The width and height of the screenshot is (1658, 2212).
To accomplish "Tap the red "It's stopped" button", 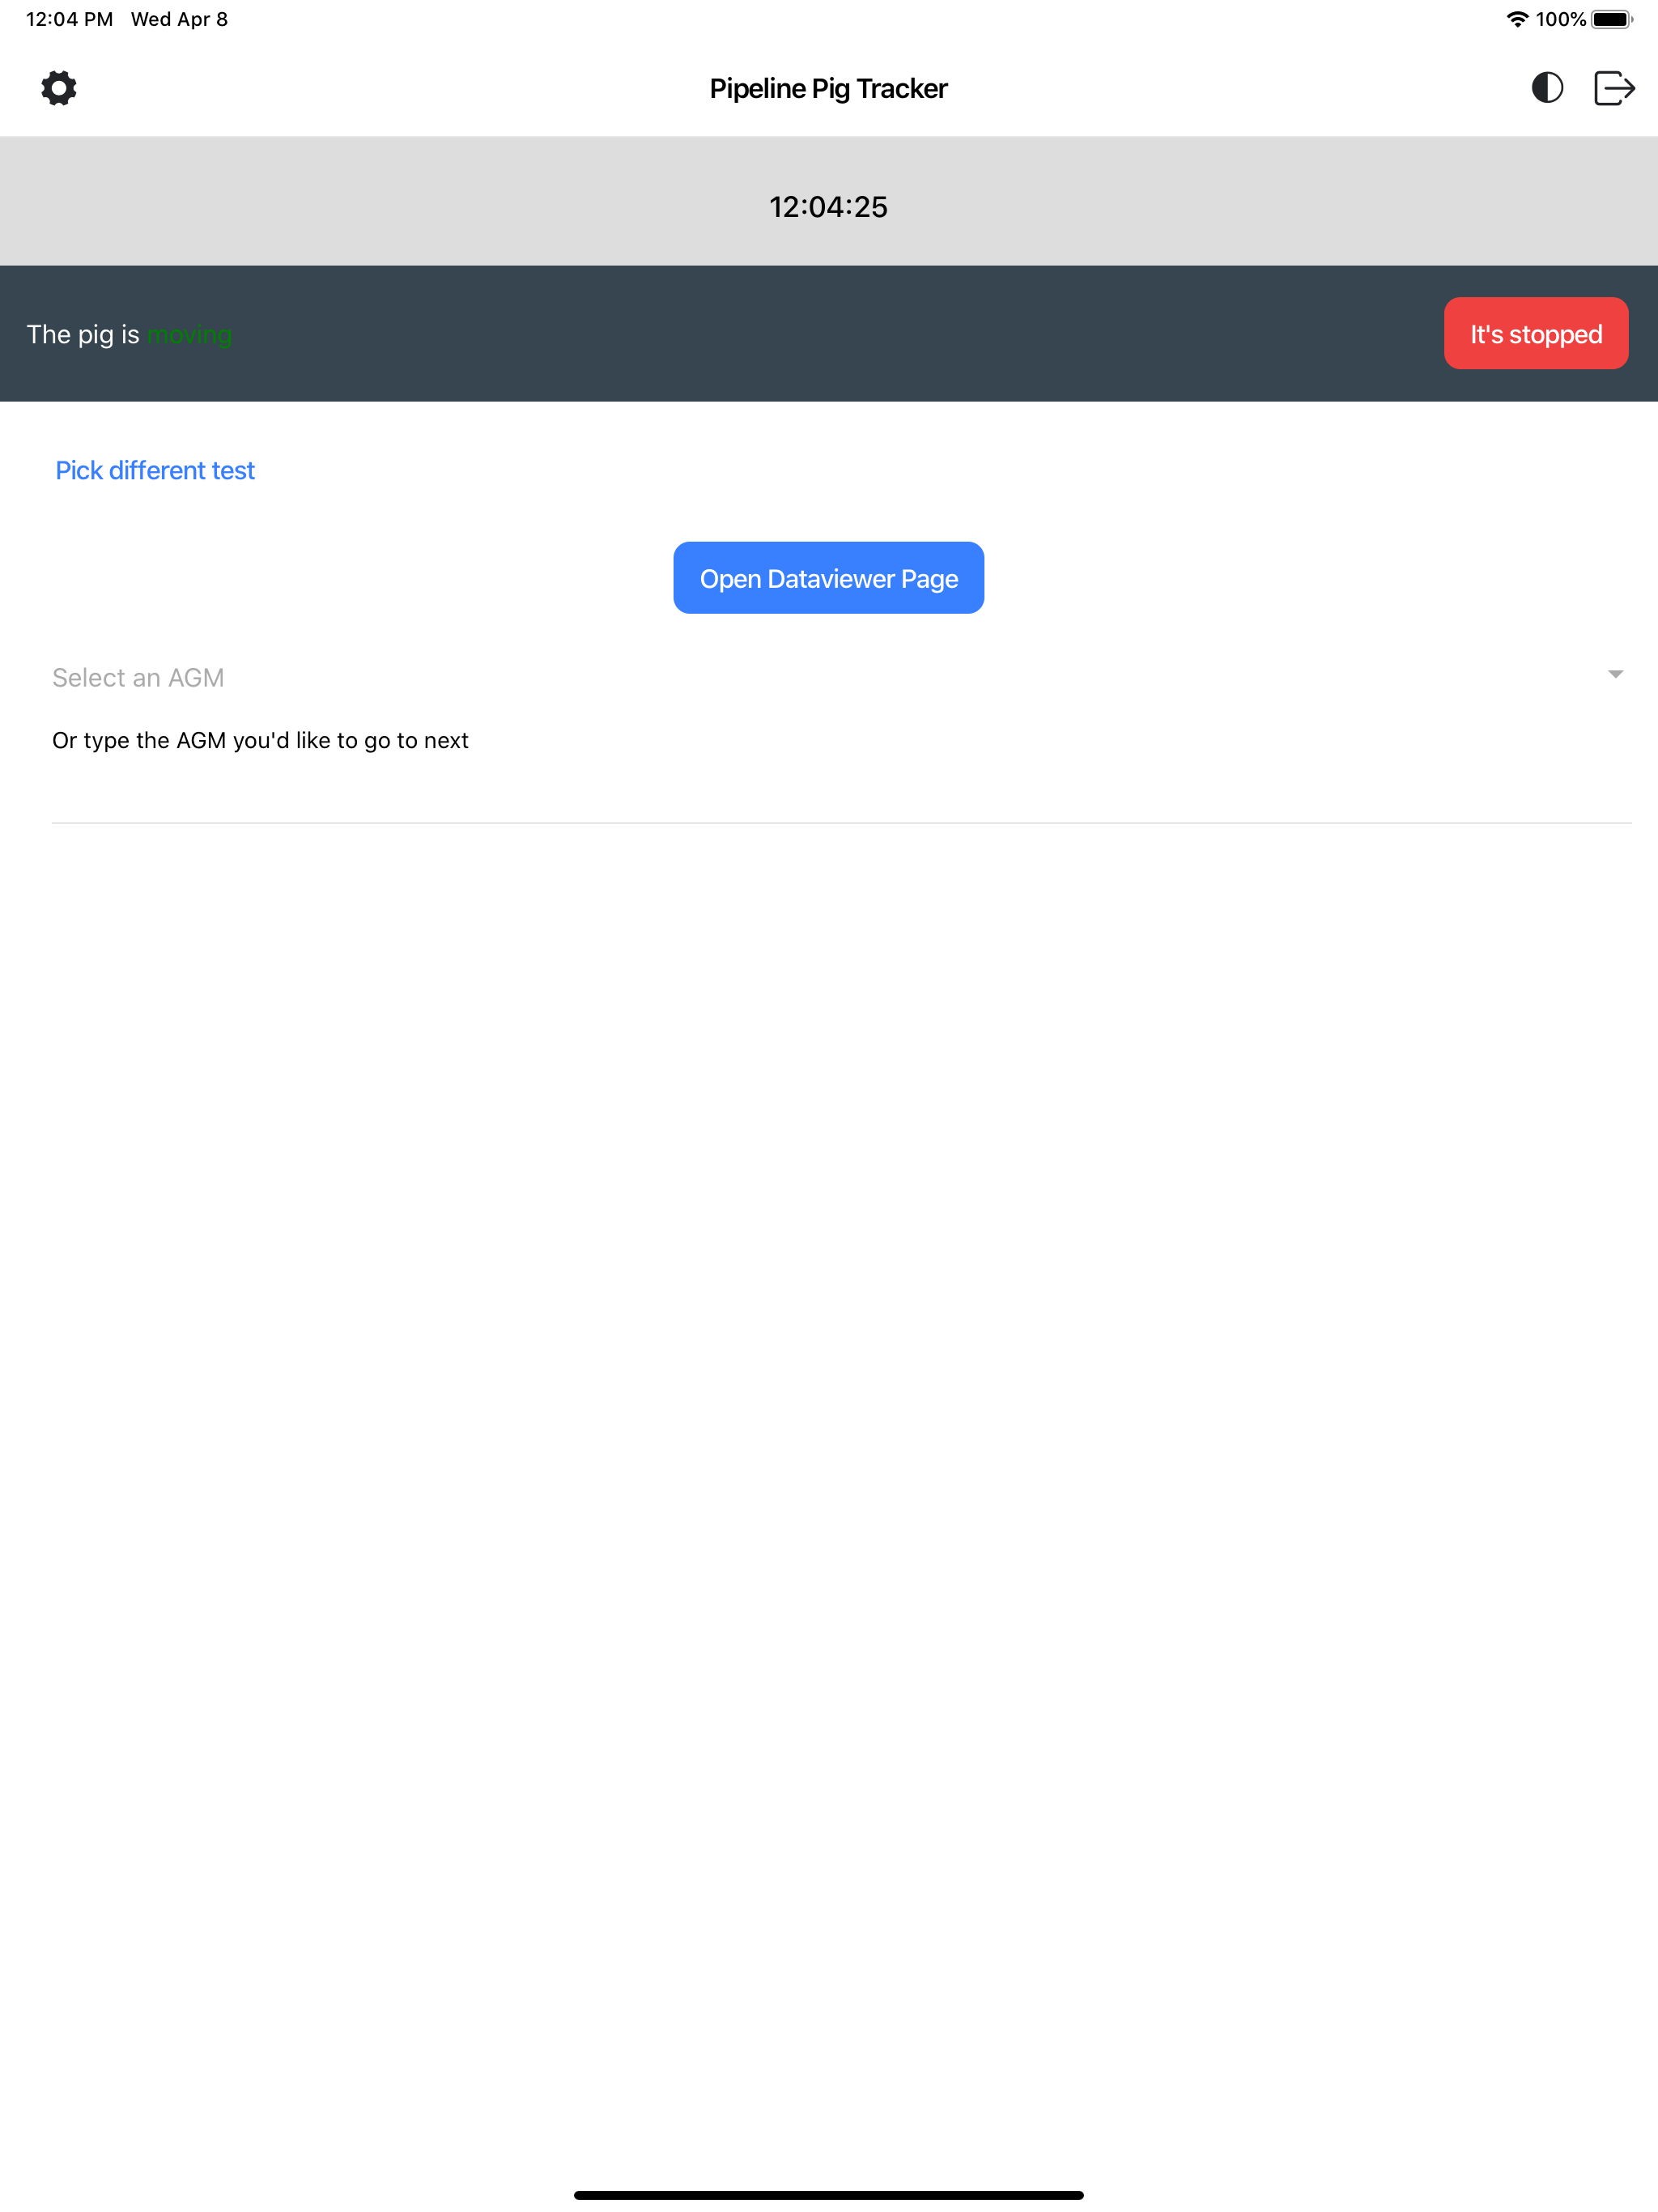I will 1535,333.
